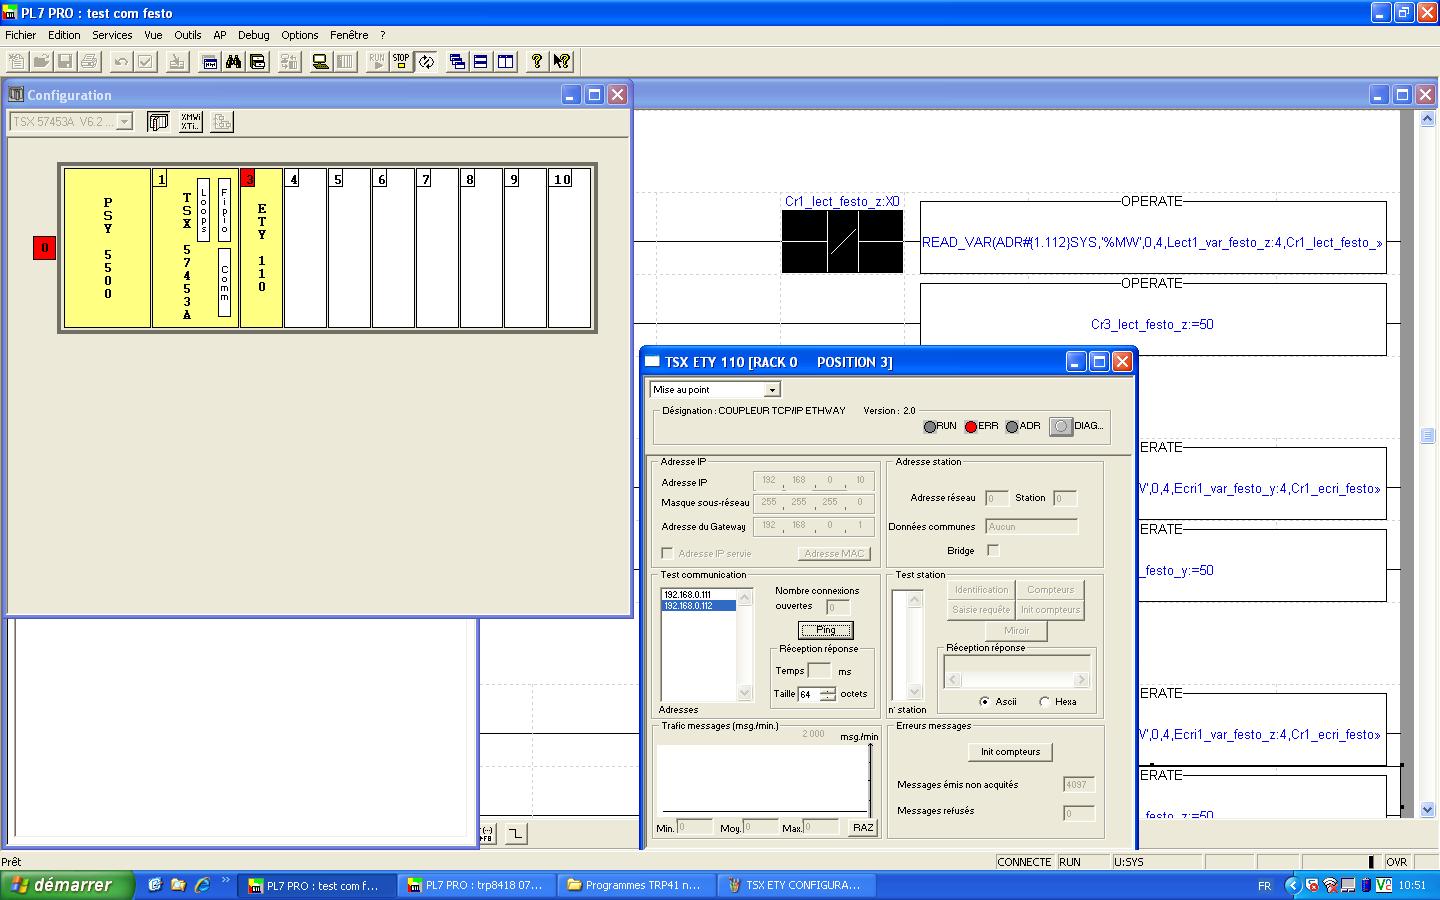Select the Ascii radio button
1440x900 pixels.
pos(985,702)
